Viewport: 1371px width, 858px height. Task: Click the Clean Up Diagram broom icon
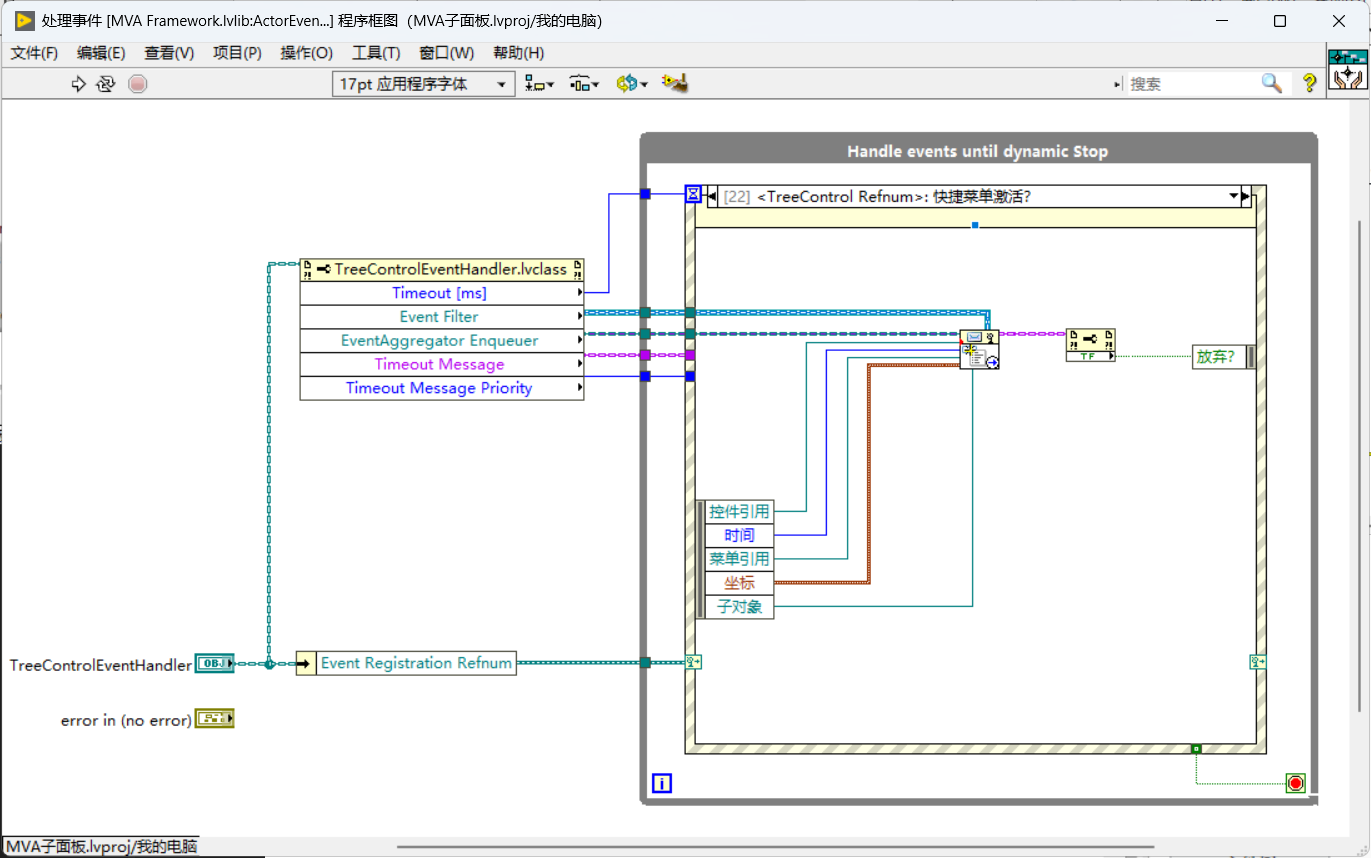click(675, 84)
